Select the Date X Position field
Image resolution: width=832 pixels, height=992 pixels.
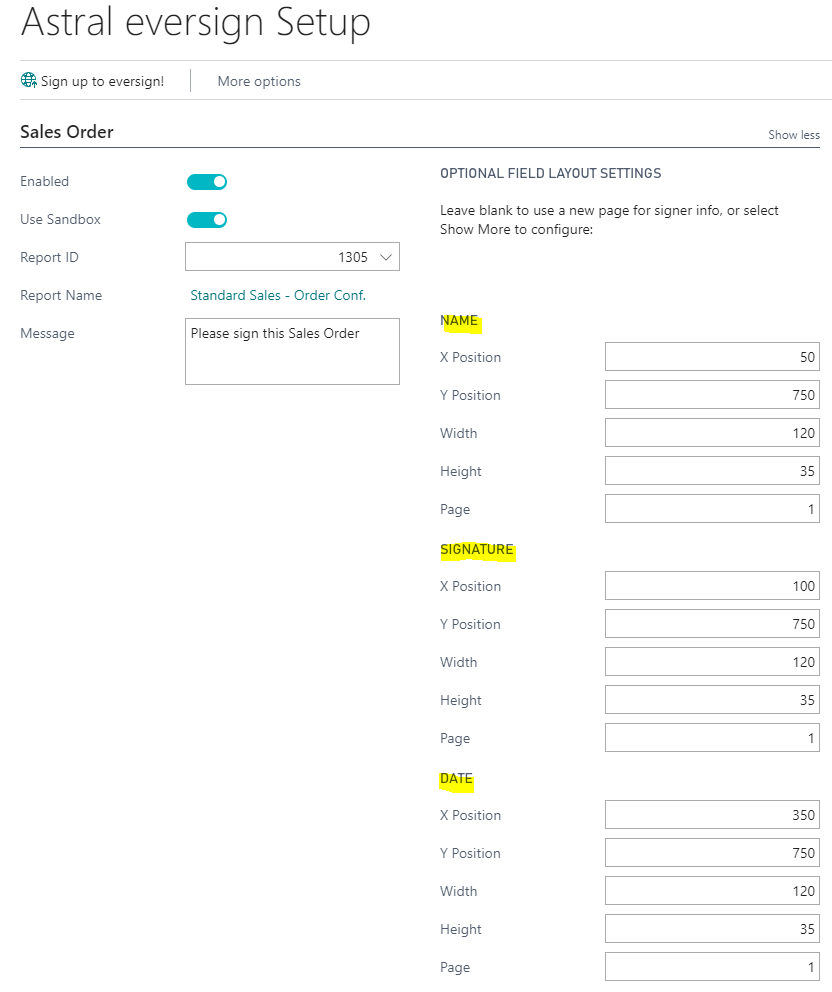[712, 815]
